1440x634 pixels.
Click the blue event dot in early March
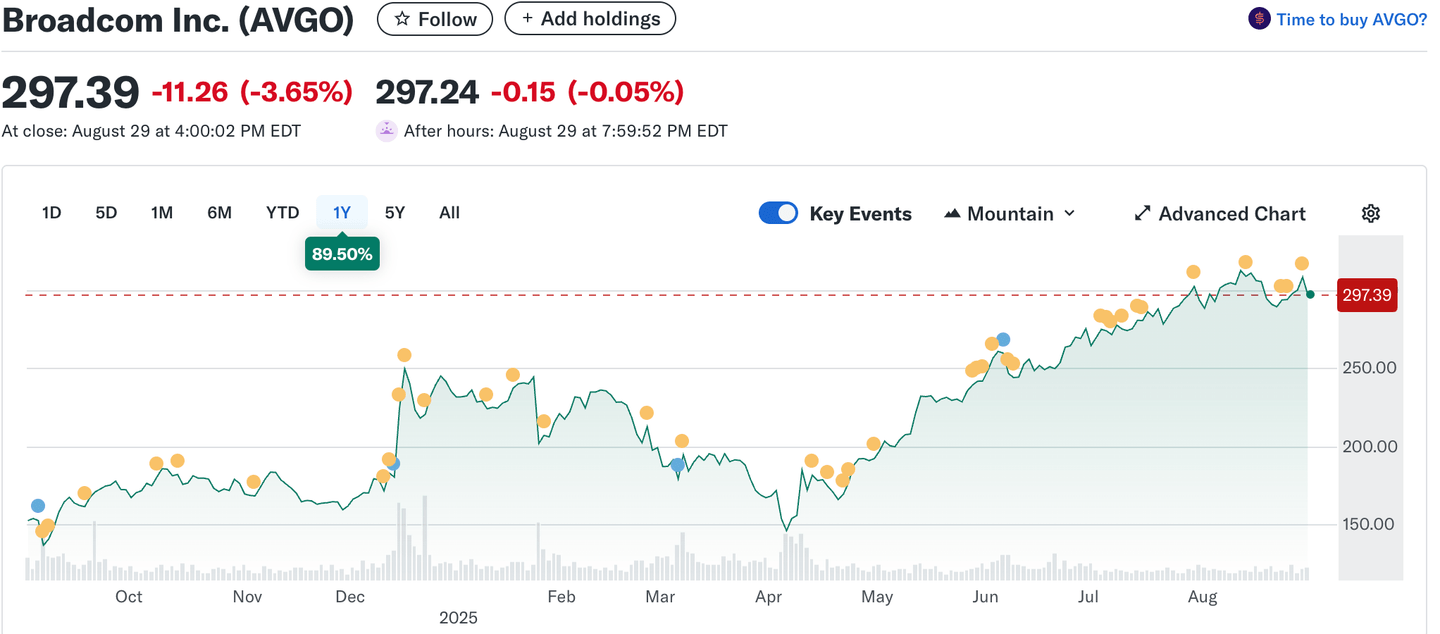click(678, 465)
